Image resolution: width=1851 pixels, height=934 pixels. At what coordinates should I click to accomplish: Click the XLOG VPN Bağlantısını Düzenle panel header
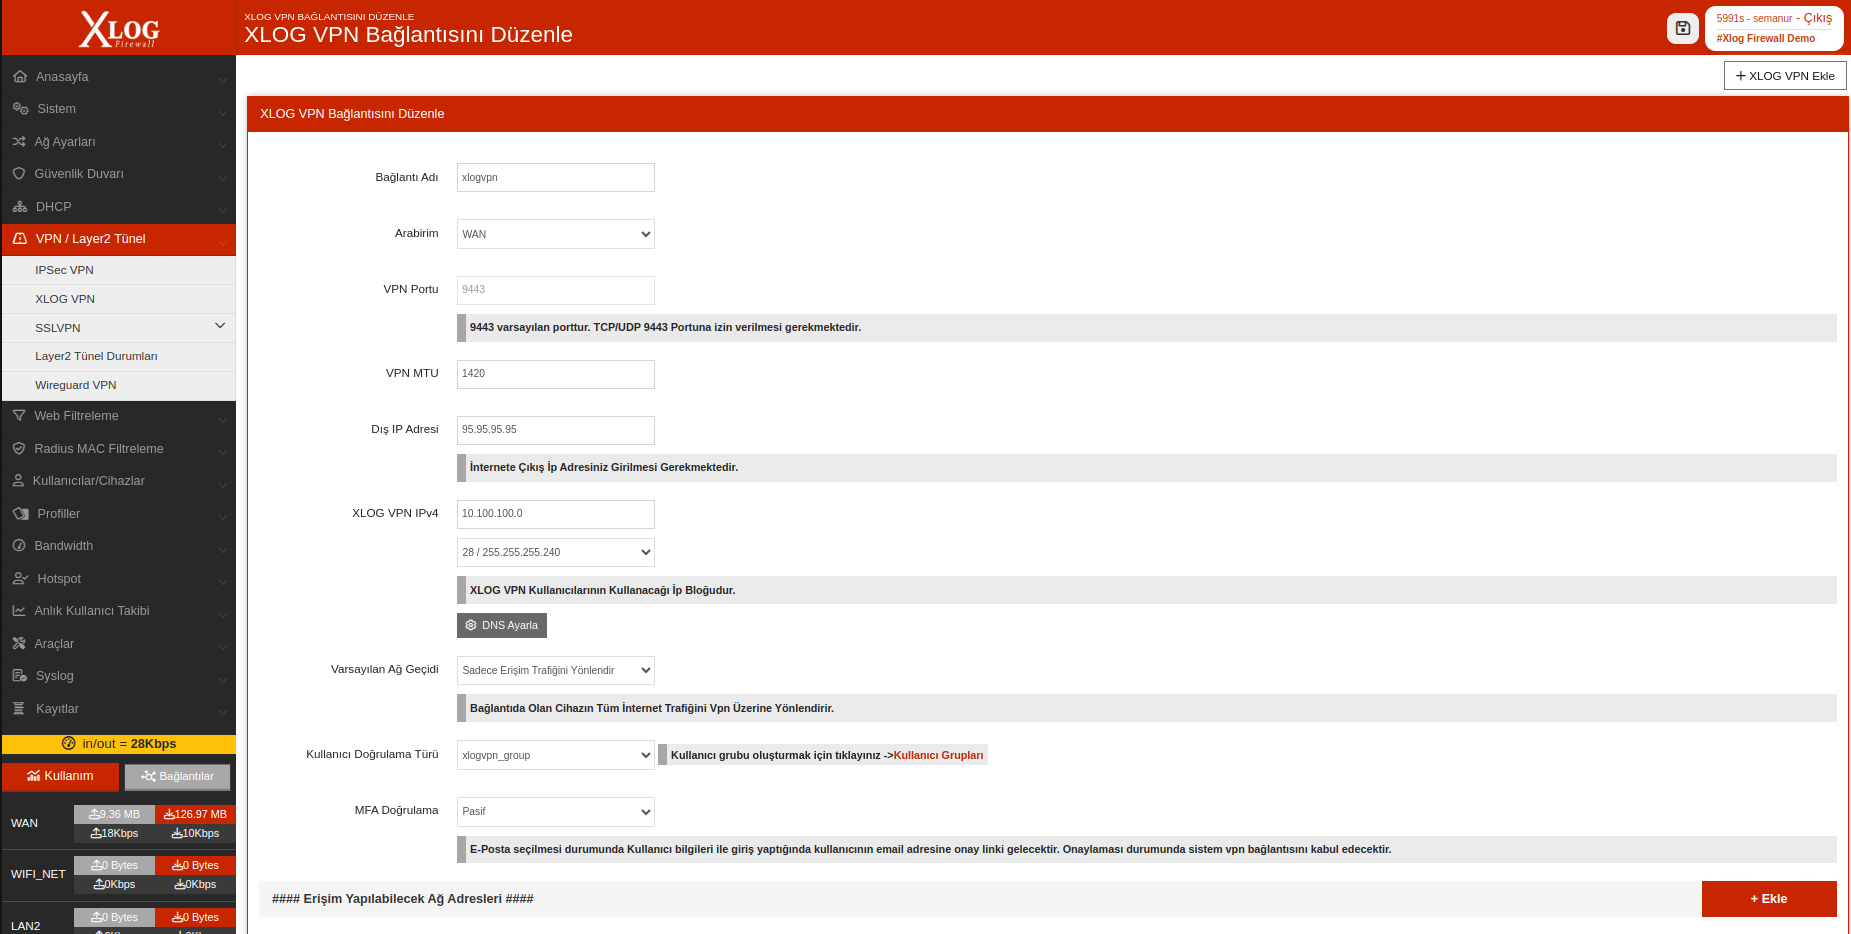click(x=1047, y=114)
